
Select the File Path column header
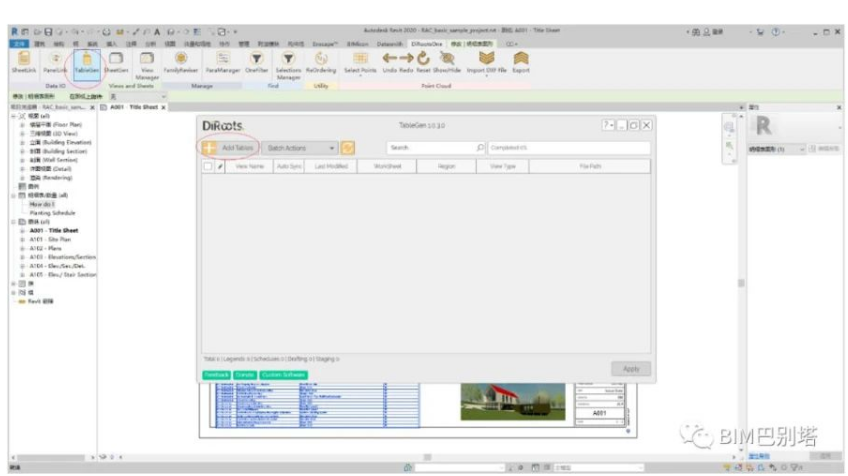pyautogui.click(x=590, y=167)
